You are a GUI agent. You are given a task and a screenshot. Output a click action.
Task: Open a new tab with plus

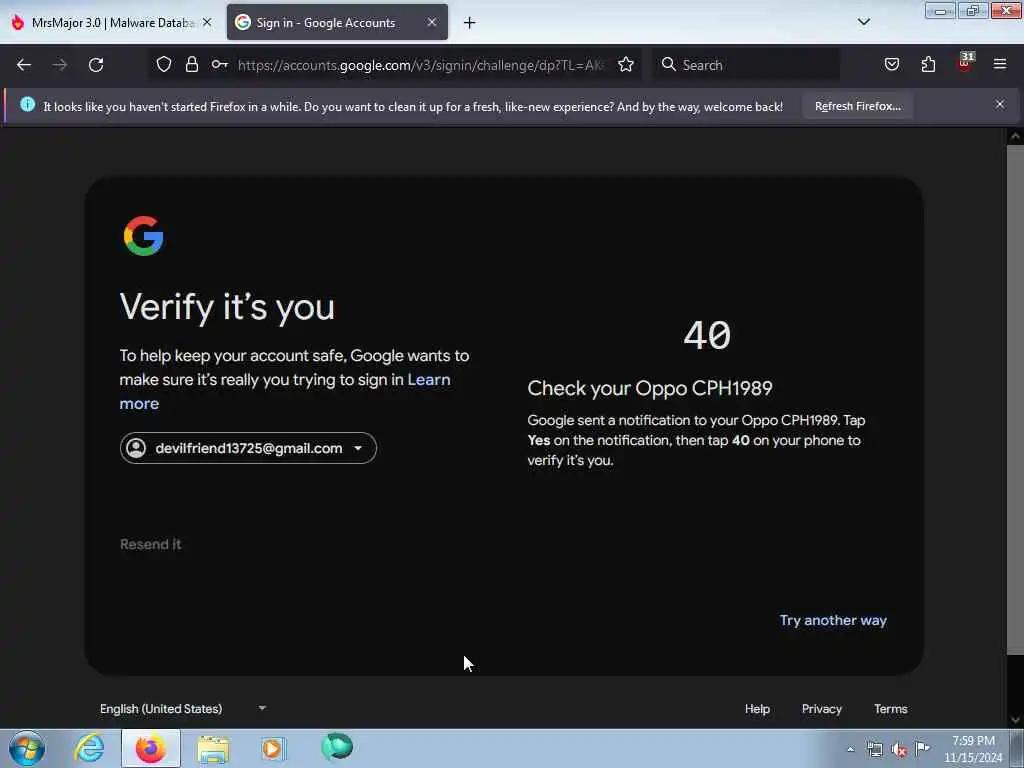tap(470, 23)
